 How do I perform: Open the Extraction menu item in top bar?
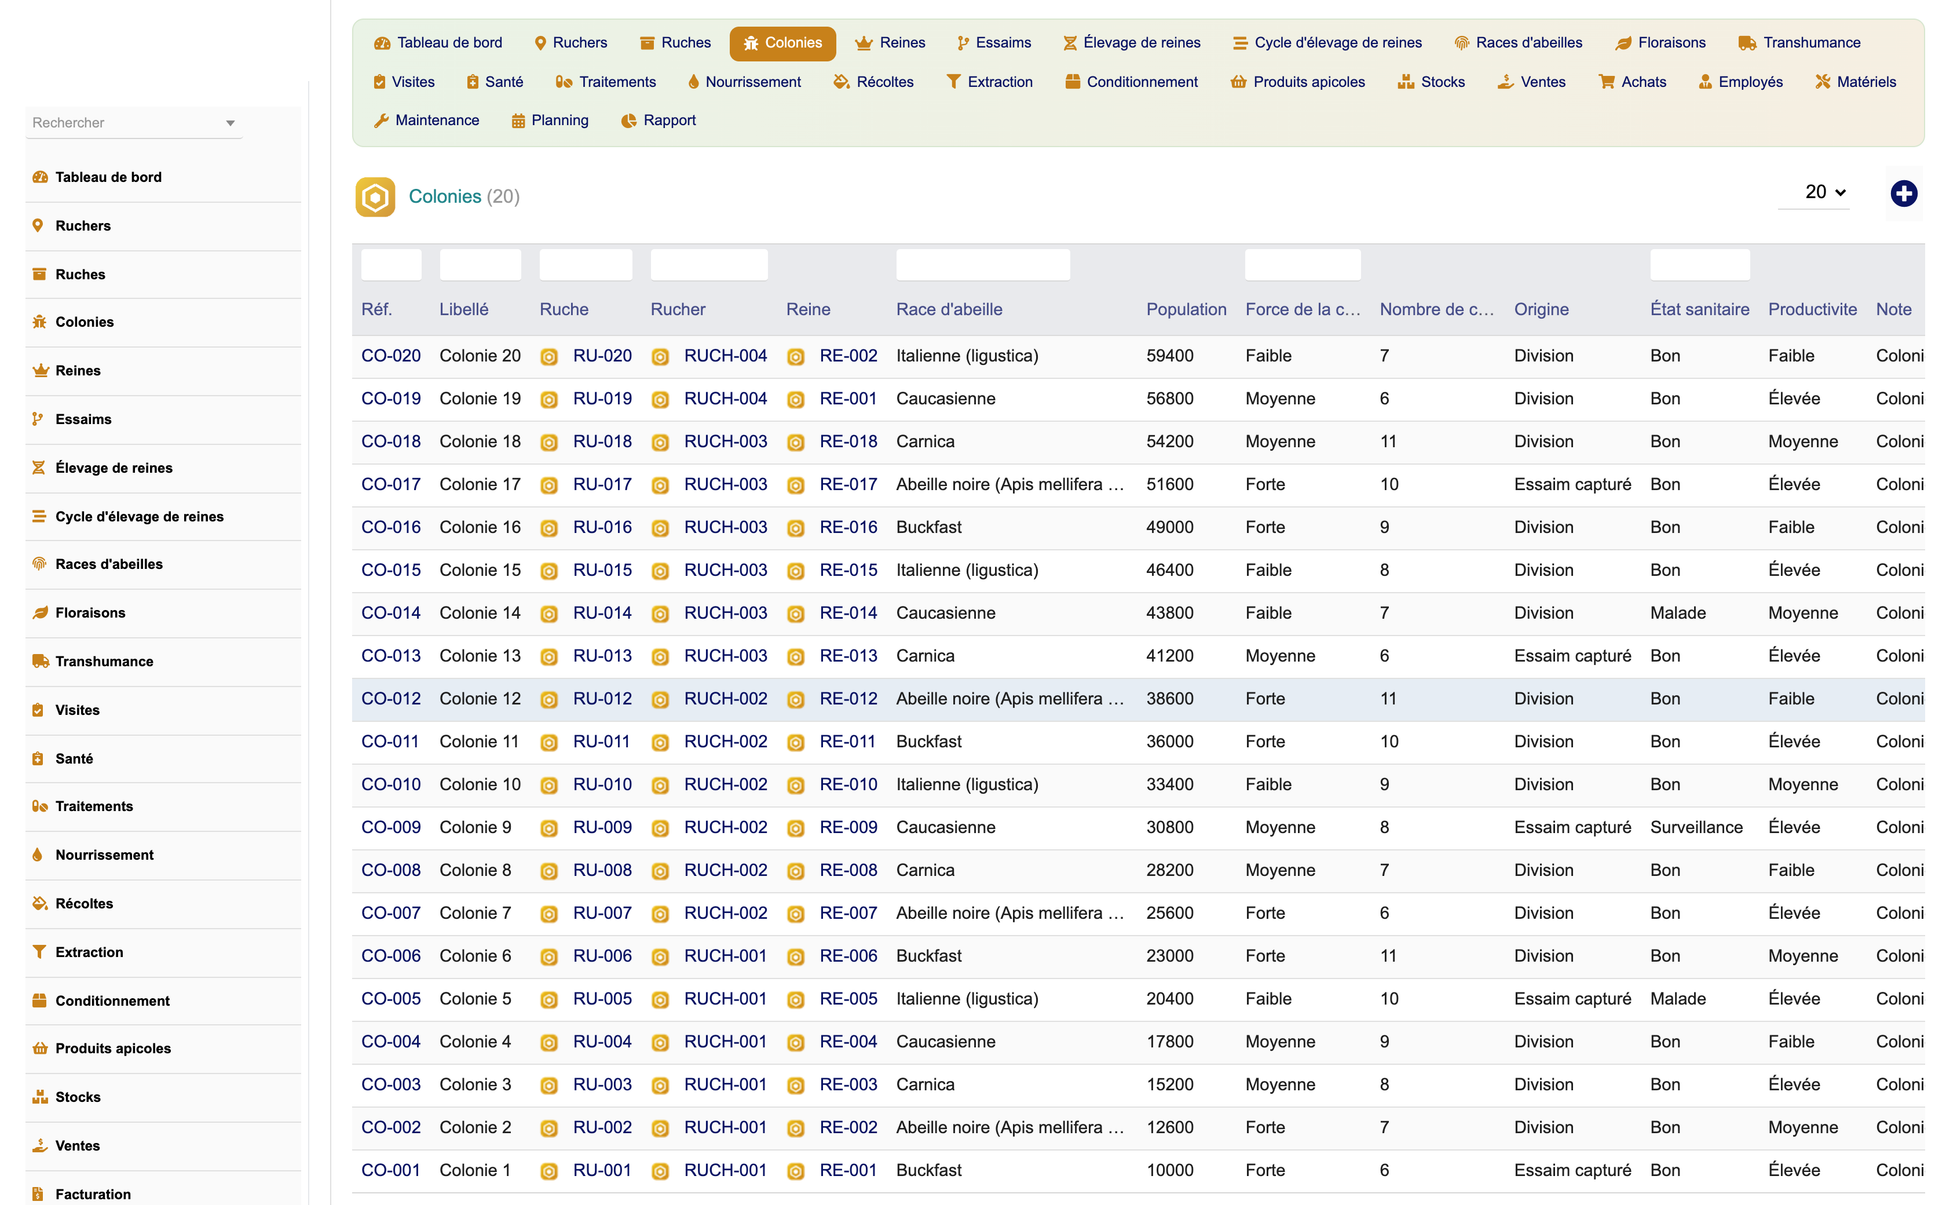[x=989, y=82]
